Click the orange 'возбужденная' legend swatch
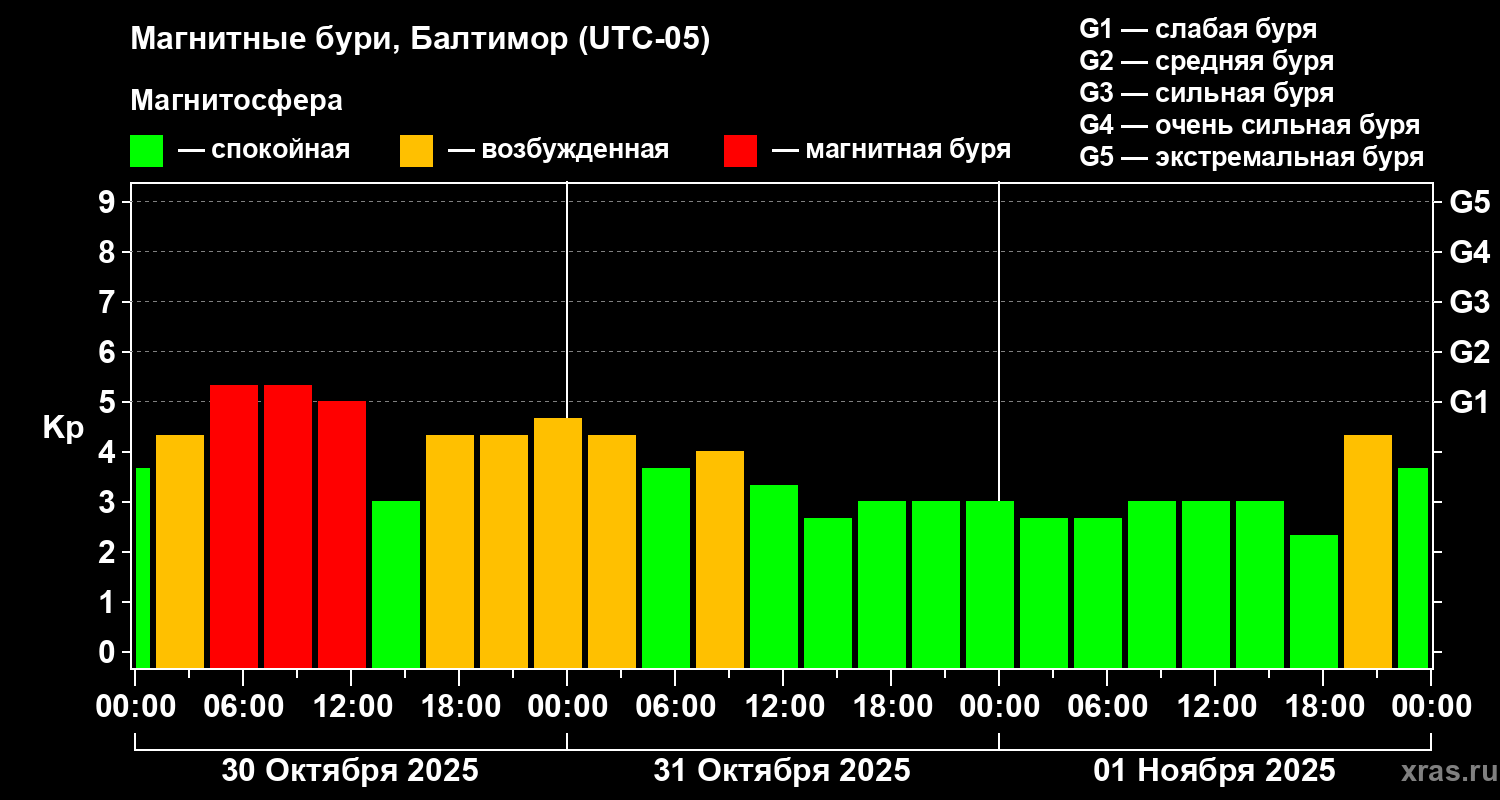This screenshot has height=800, width=1500. click(416, 151)
